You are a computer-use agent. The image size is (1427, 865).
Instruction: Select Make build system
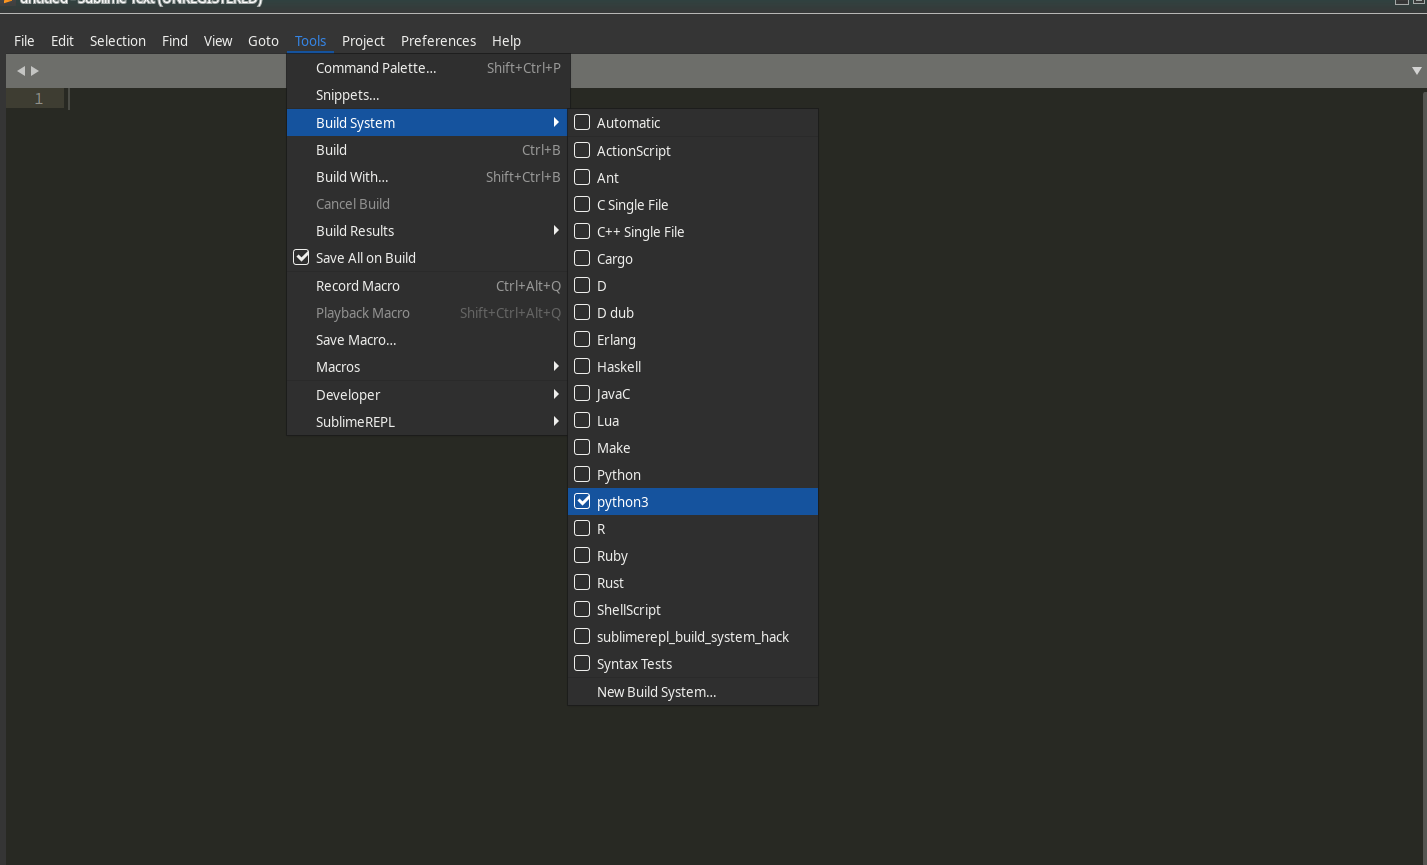693,447
